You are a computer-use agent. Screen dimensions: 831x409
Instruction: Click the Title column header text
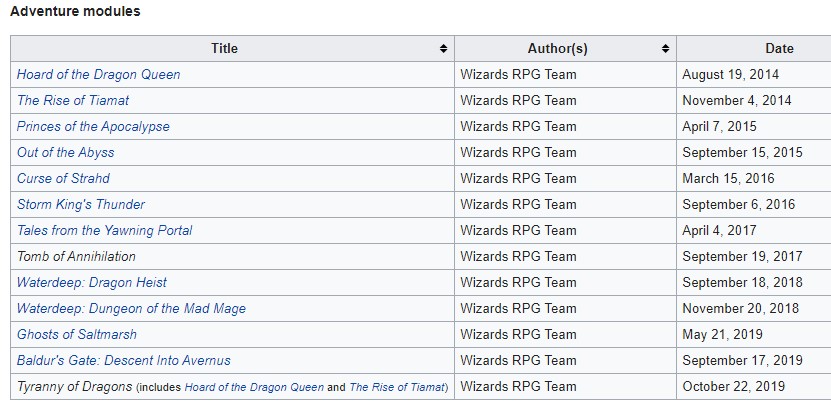(x=224, y=48)
